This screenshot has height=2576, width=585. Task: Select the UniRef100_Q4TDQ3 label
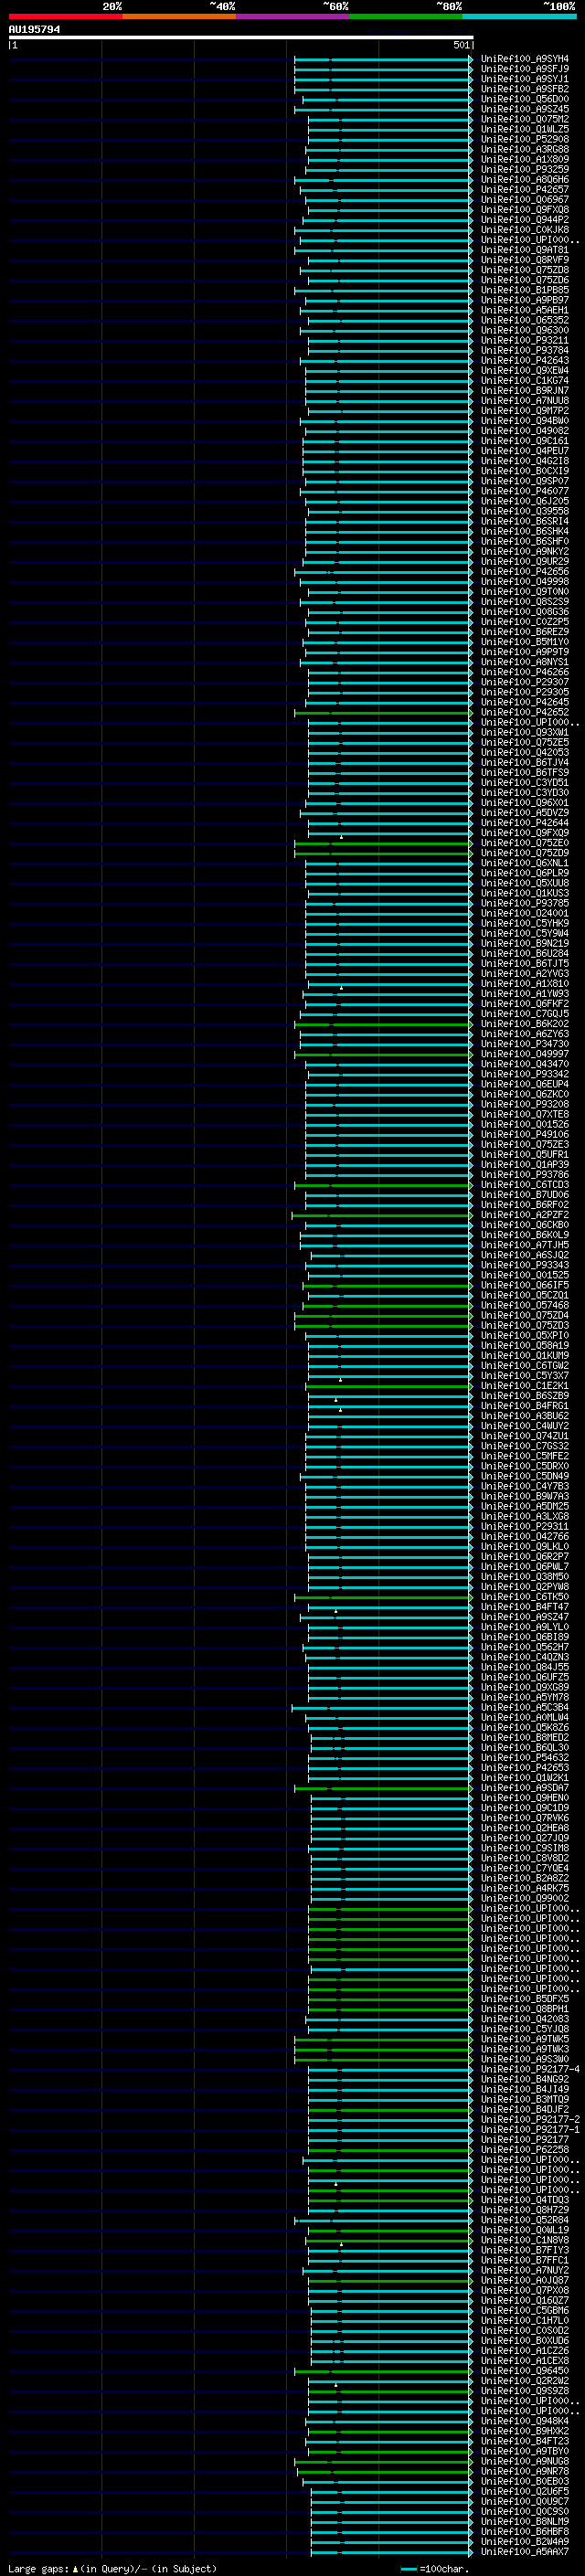coord(524,2199)
